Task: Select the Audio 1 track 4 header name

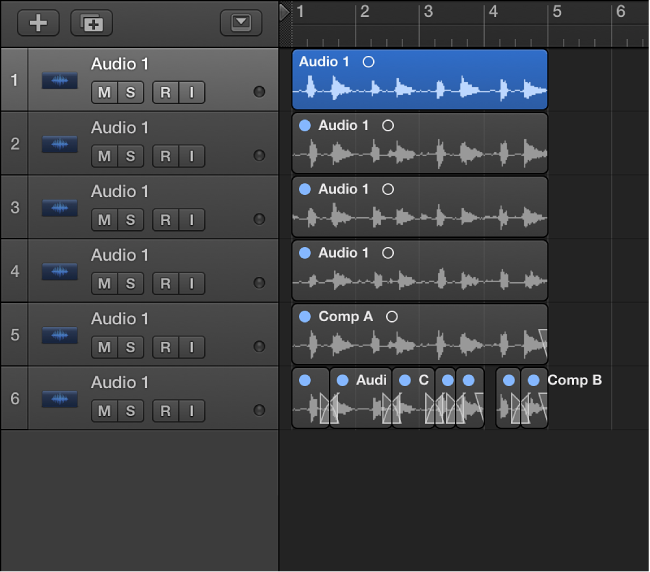Action: point(120,255)
